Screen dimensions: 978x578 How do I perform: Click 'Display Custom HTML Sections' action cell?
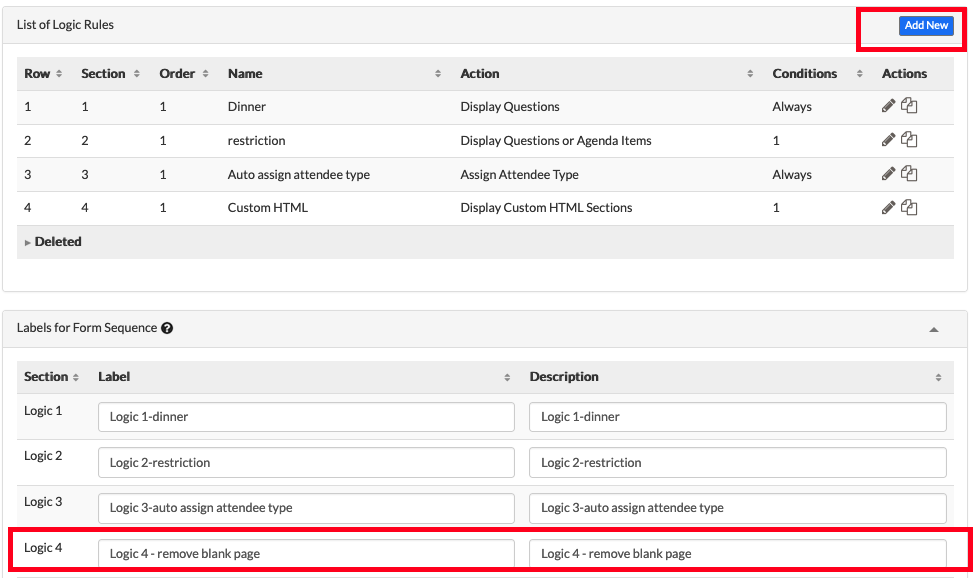[x=546, y=208]
